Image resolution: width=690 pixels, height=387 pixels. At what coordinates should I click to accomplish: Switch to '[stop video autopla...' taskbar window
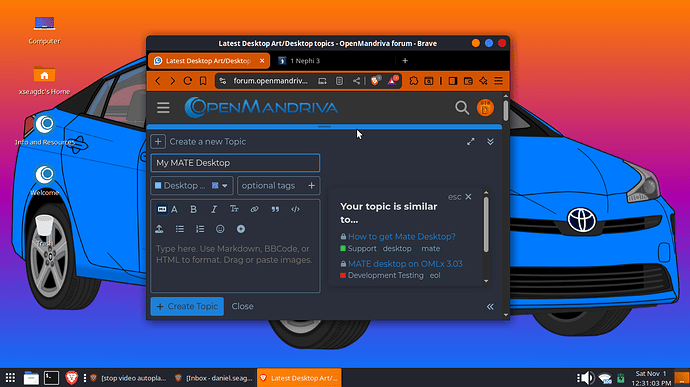pos(128,378)
